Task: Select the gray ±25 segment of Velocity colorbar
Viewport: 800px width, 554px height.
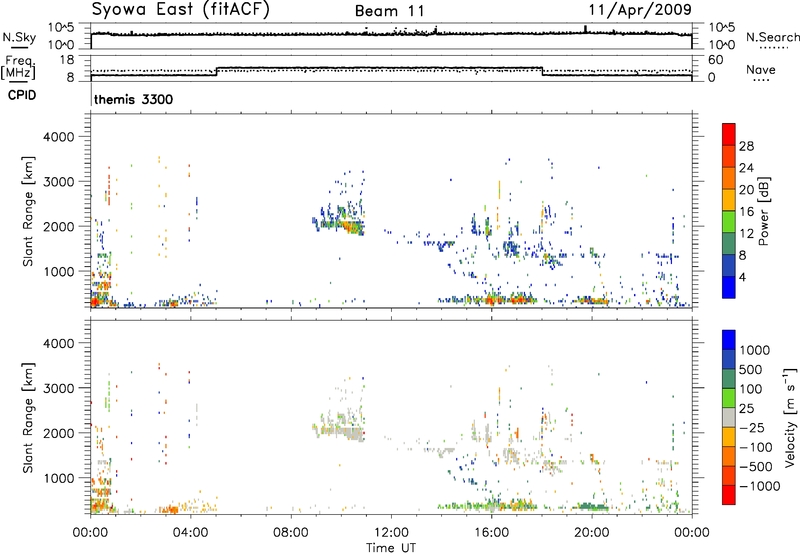Action: [729, 417]
